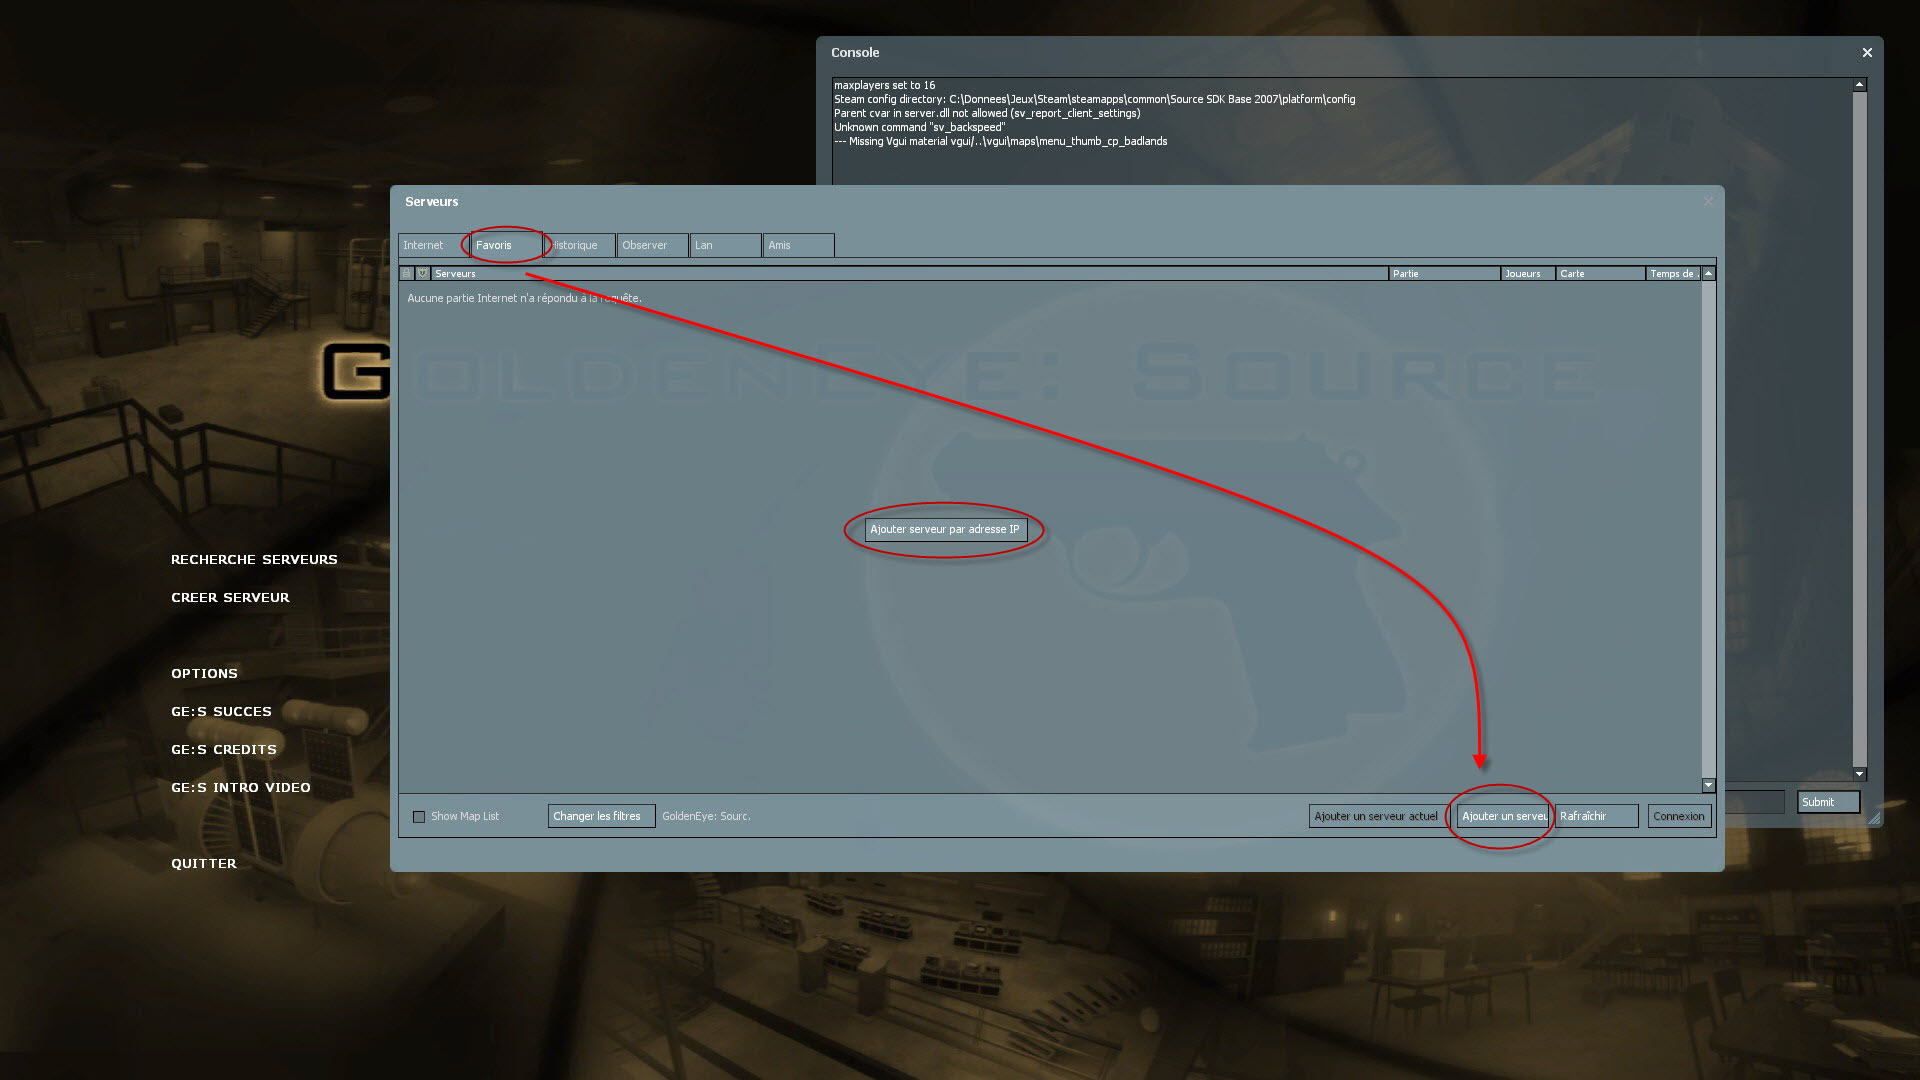
Task: Click console scrollbar down arrow
Action: tap(1859, 773)
